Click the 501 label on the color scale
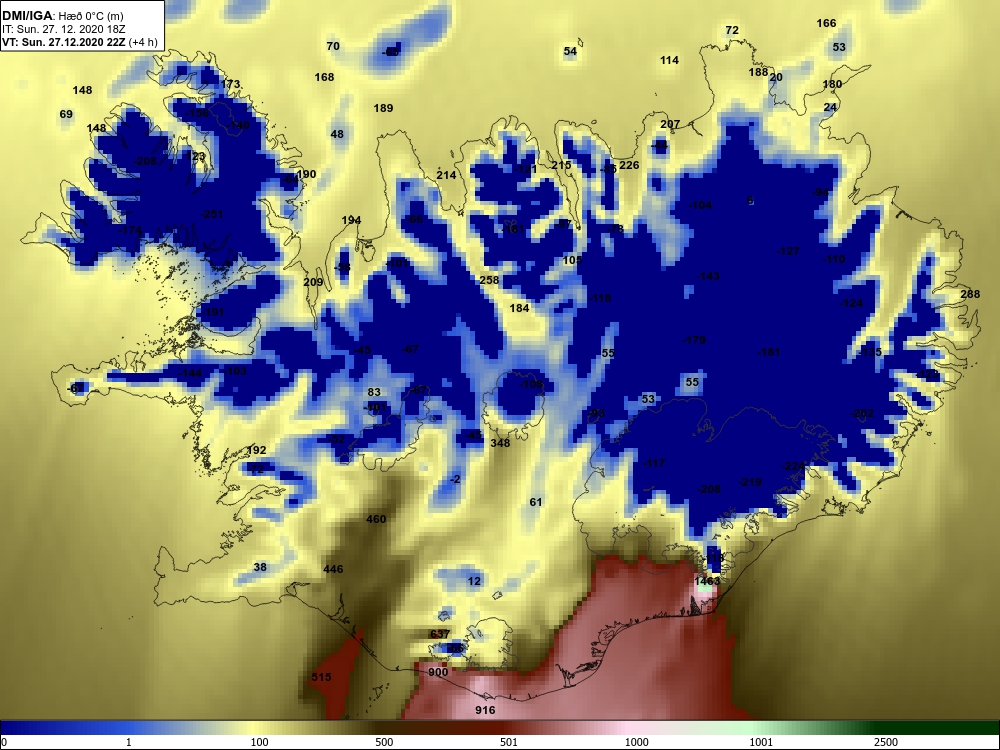The image size is (1000, 750). 508,742
